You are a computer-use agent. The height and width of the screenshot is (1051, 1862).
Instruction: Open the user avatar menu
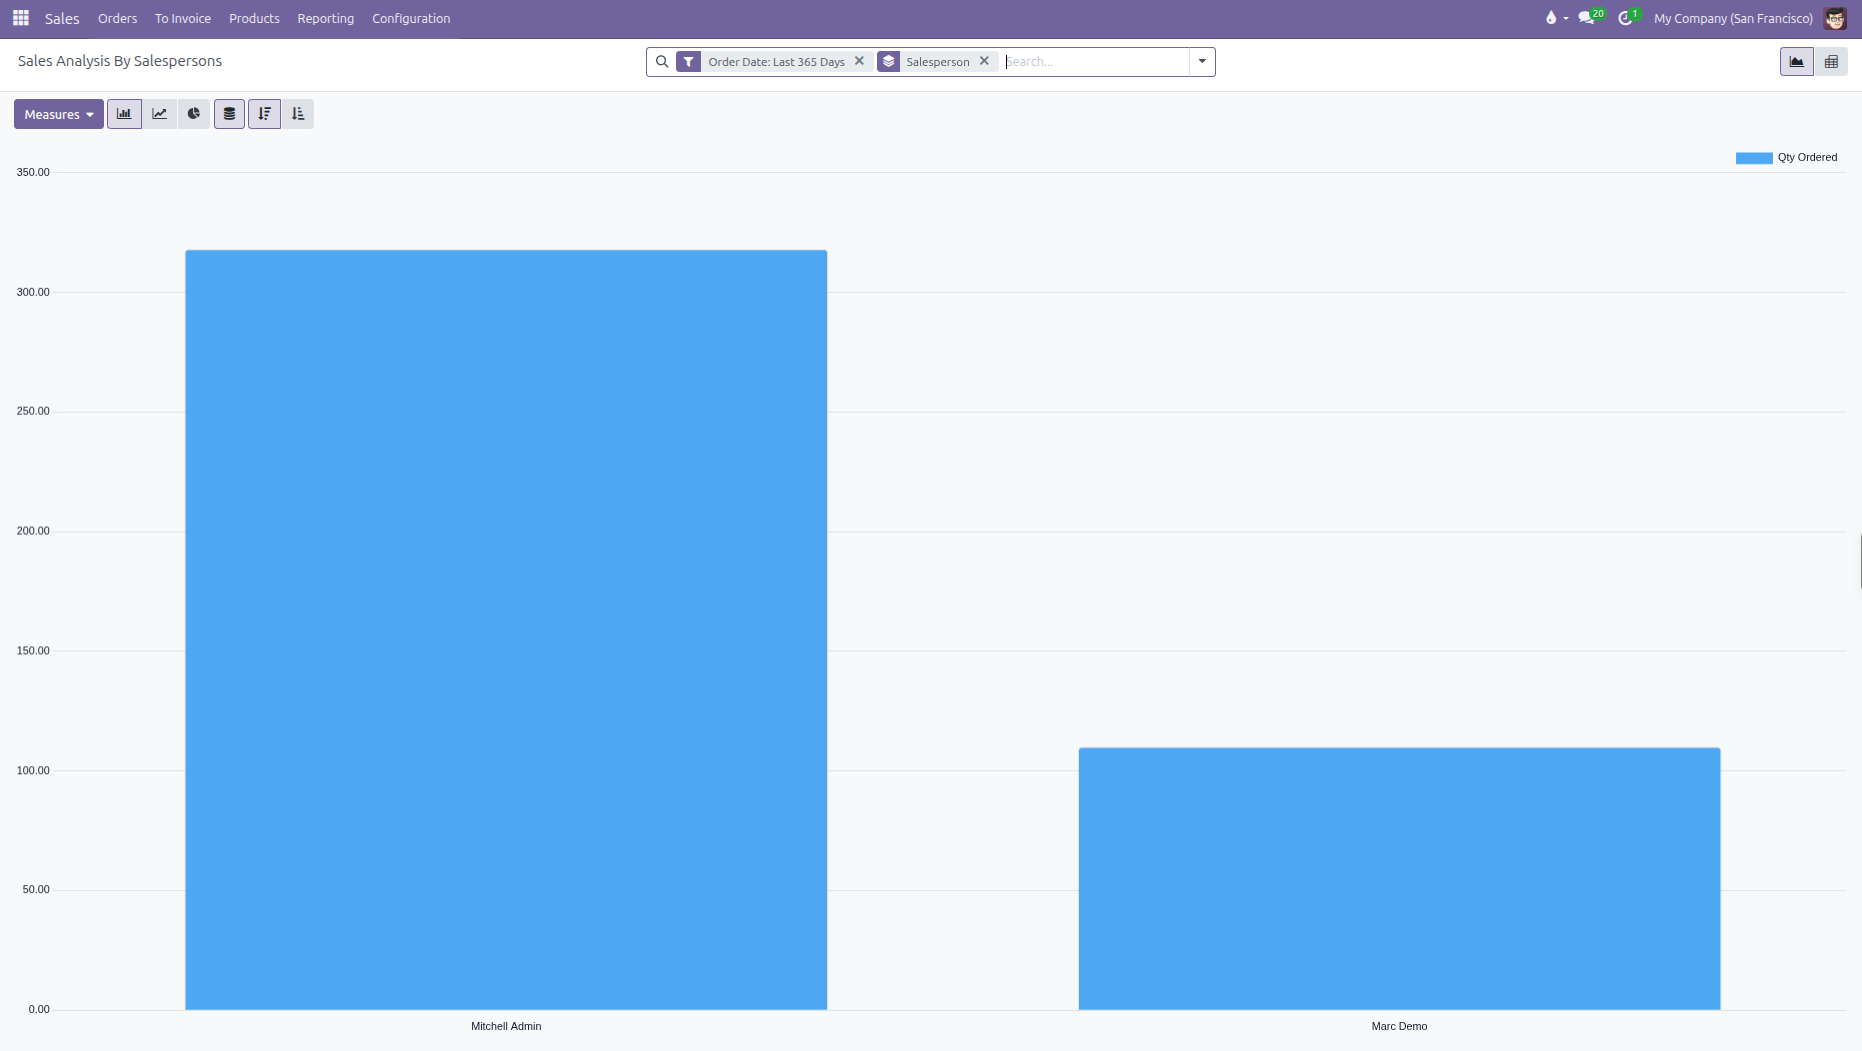click(x=1835, y=19)
